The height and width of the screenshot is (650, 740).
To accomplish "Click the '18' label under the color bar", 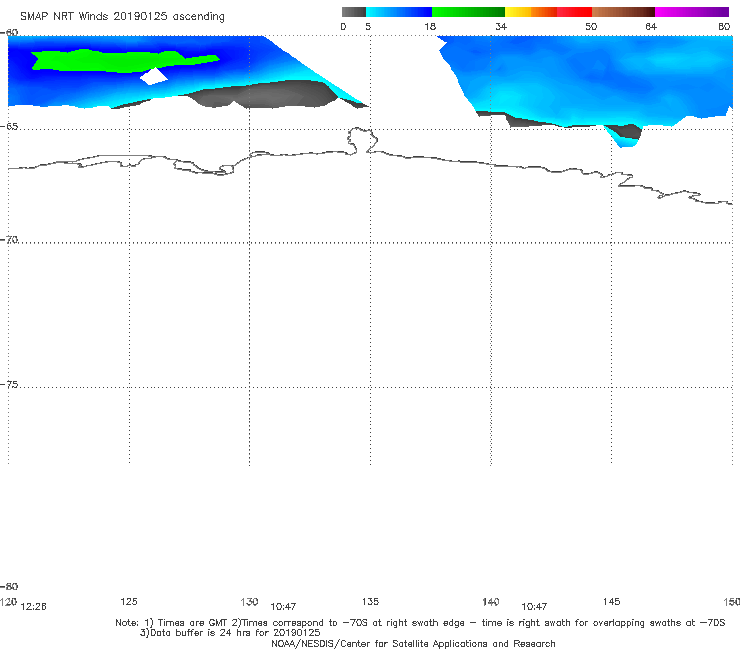I will pyautogui.click(x=430, y=27).
